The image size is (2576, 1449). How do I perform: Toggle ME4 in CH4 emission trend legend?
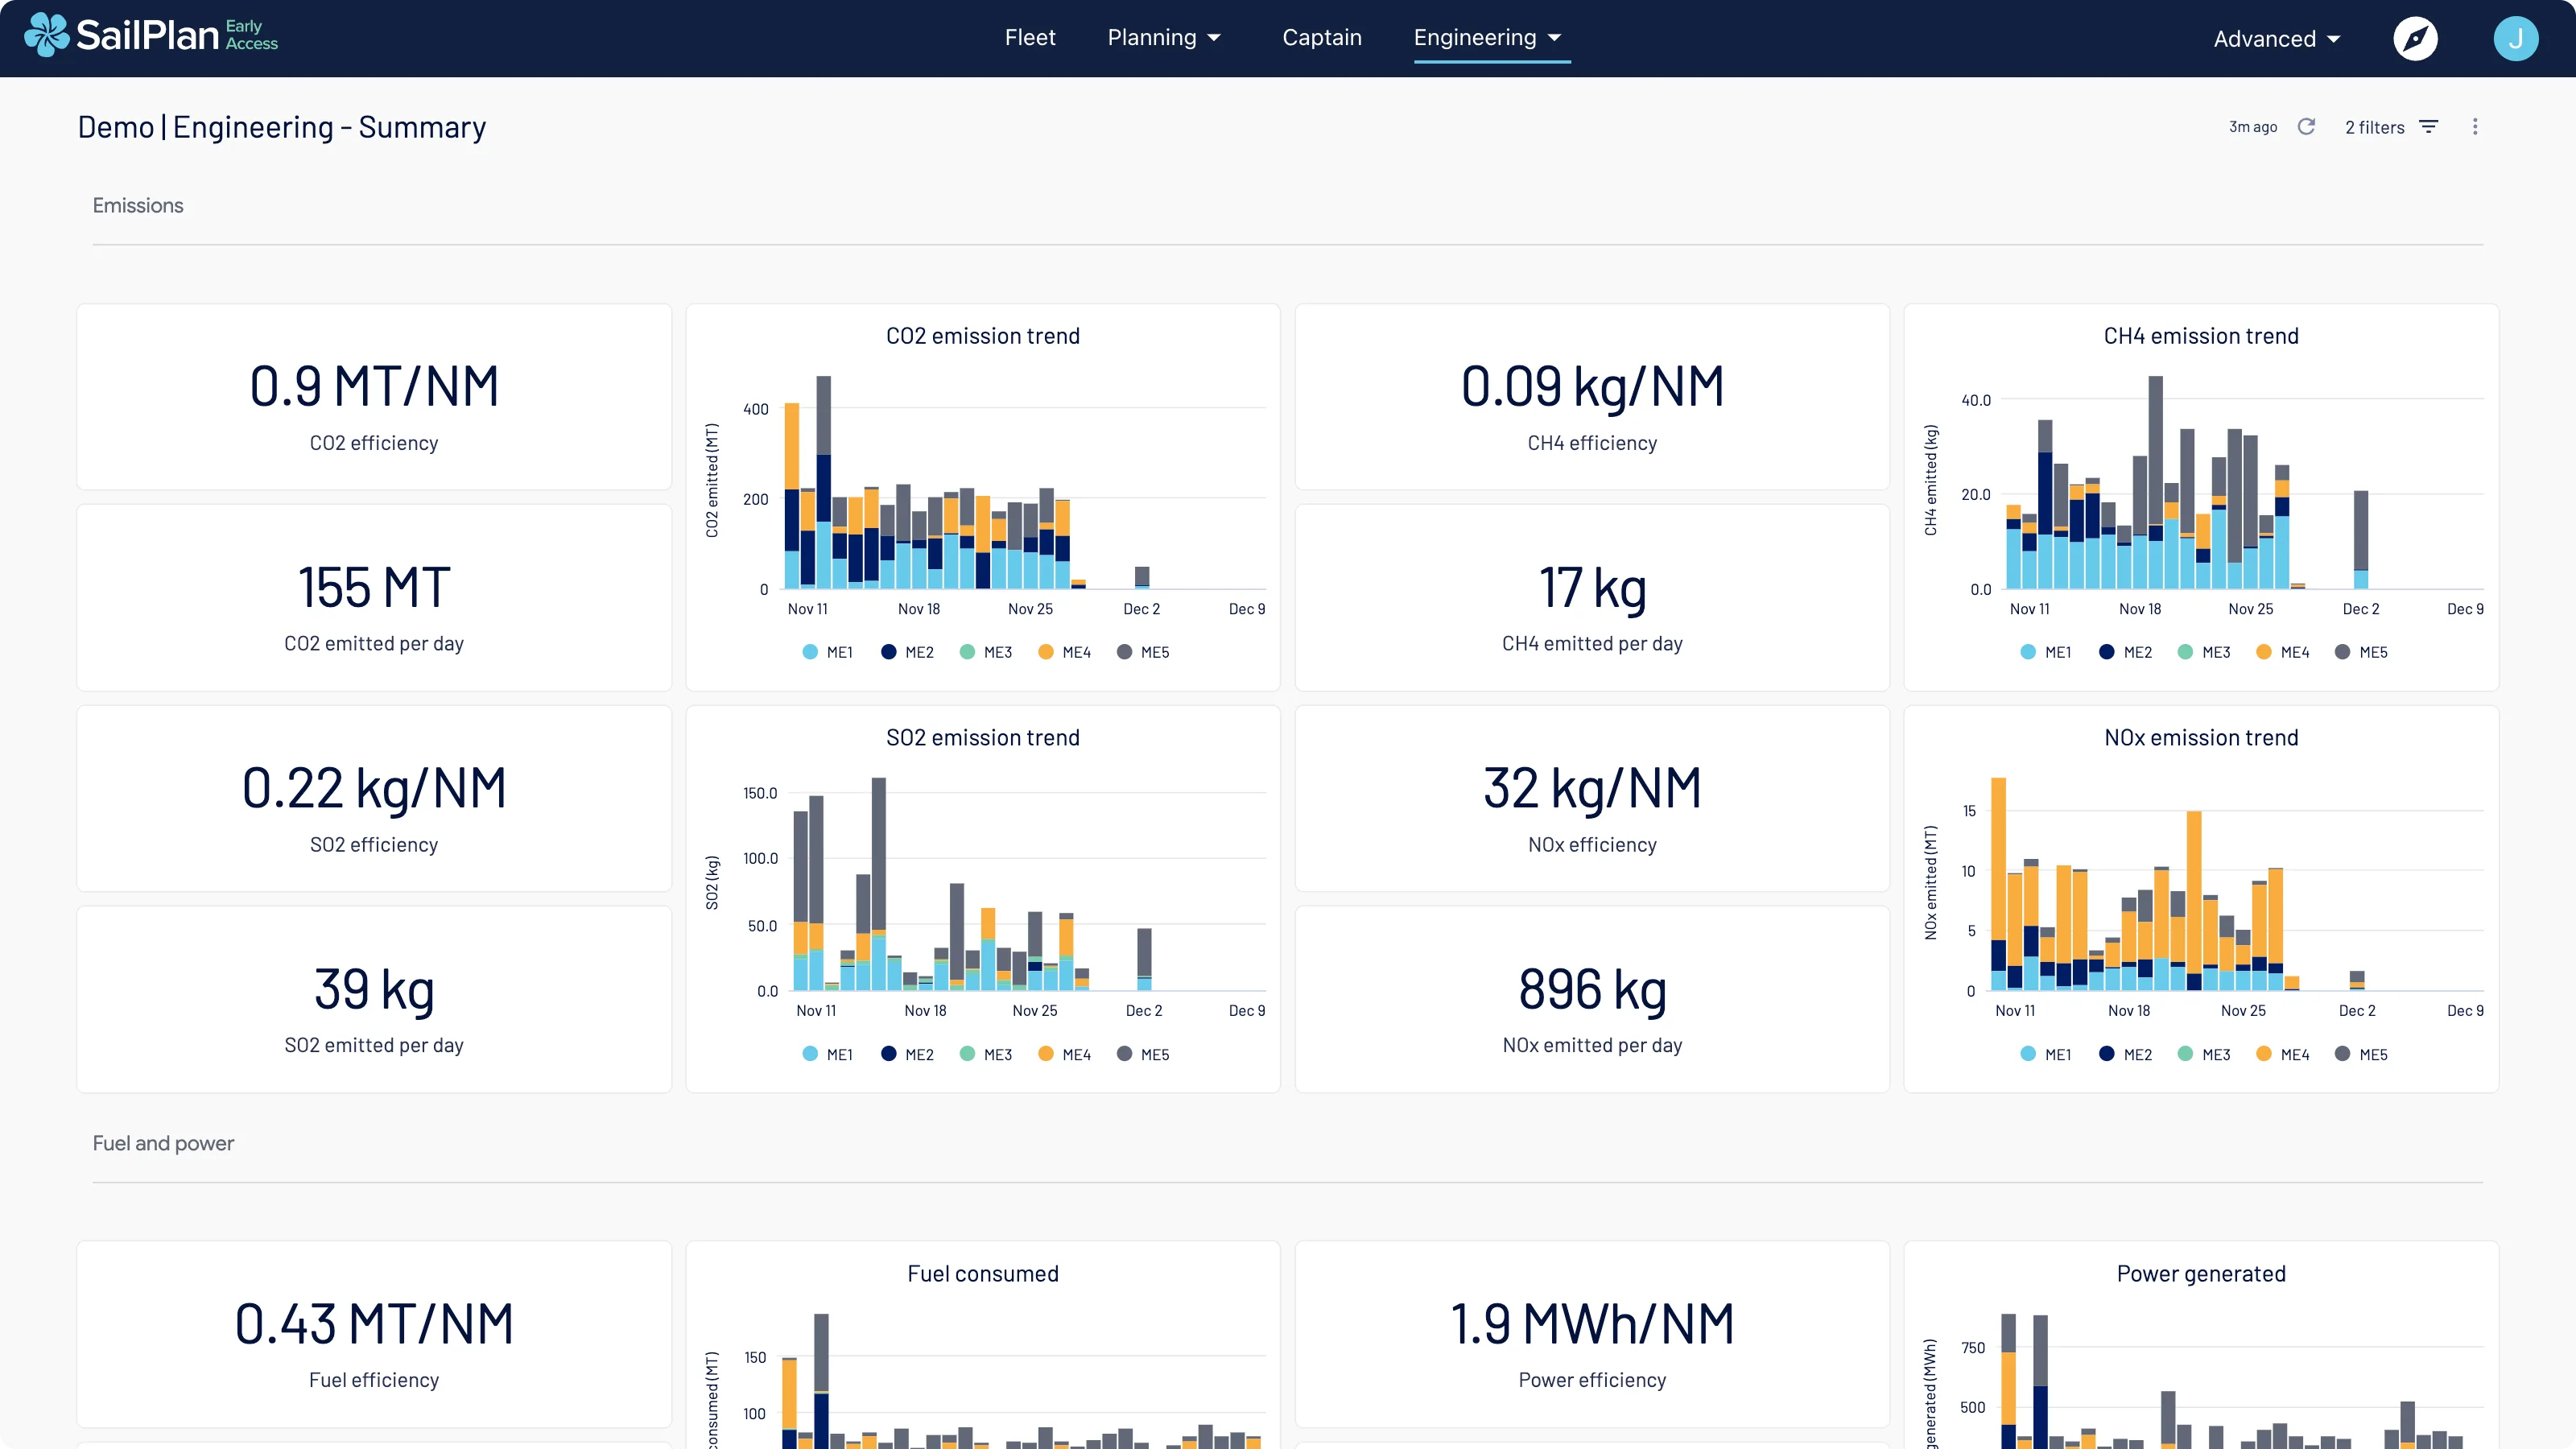[2283, 652]
